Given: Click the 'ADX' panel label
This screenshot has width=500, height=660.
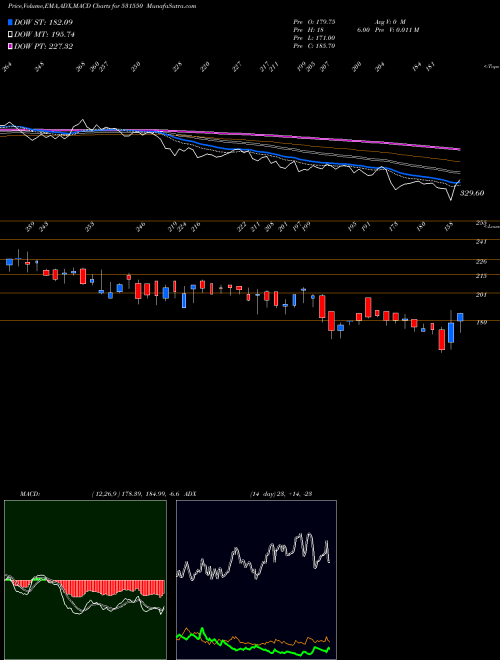Looking at the screenshot, I should click(191, 494).
